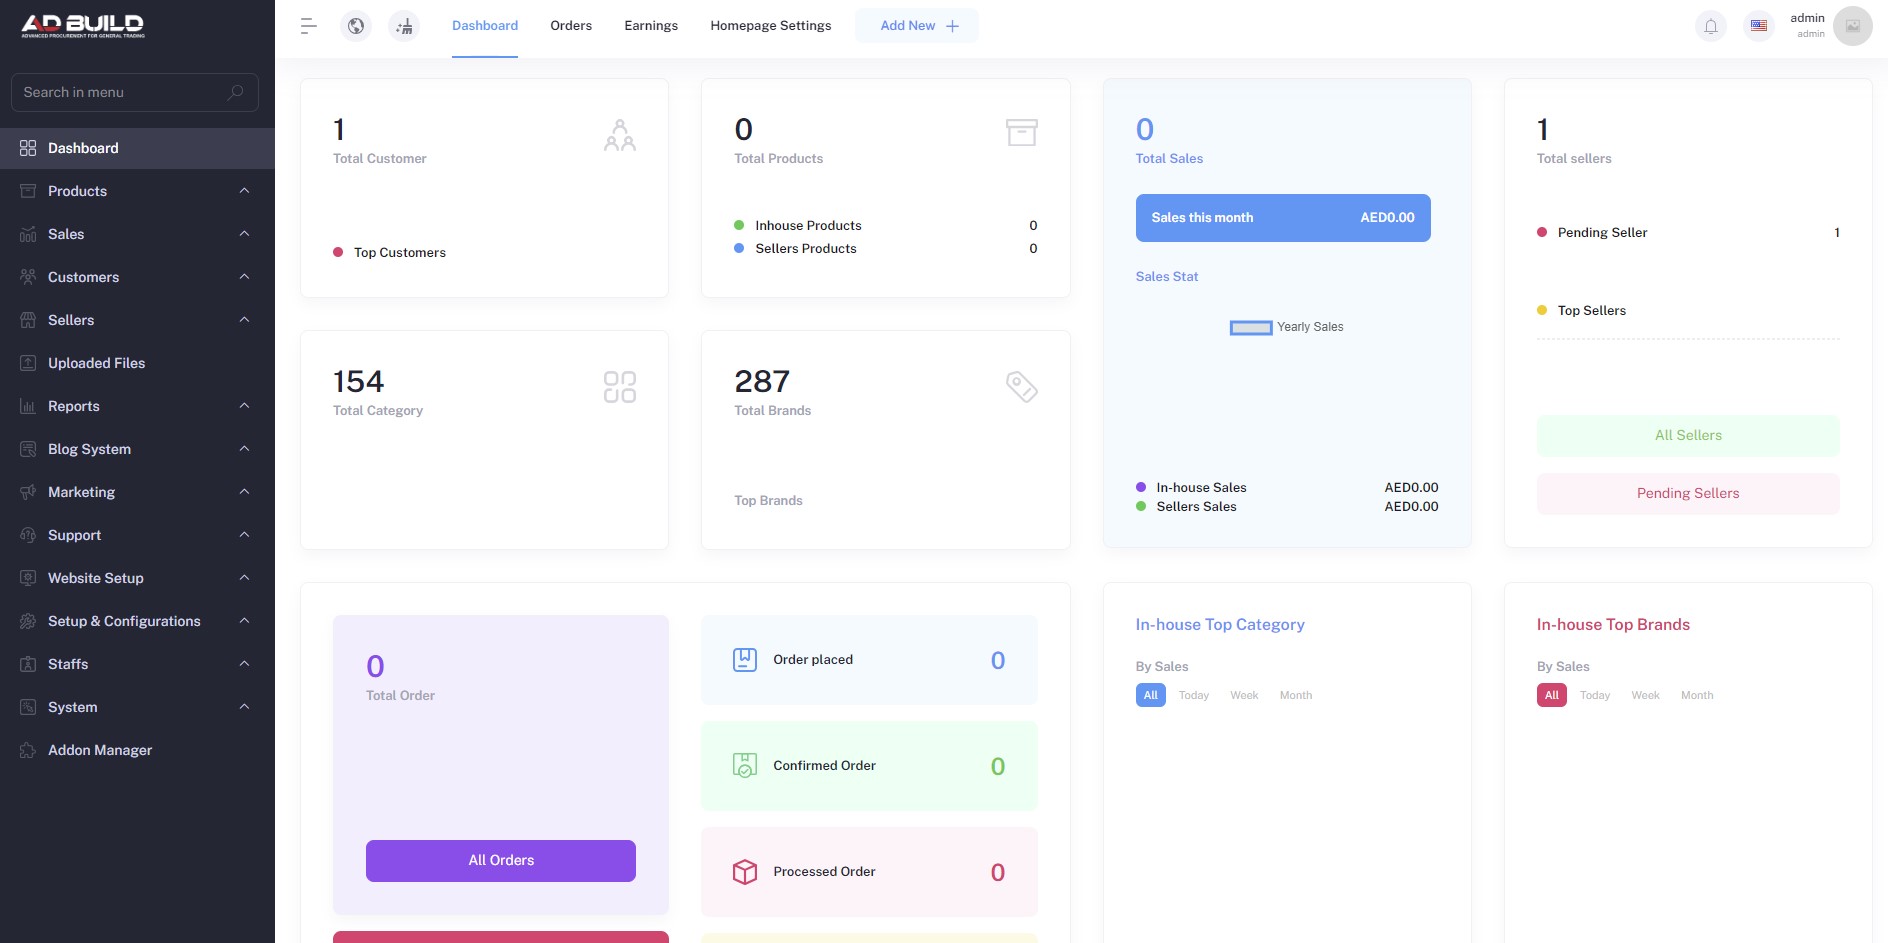The height and width of the screenshot is (943, 1888).
Task: Open the Orders top tab
Action: (x=571, y=26)
